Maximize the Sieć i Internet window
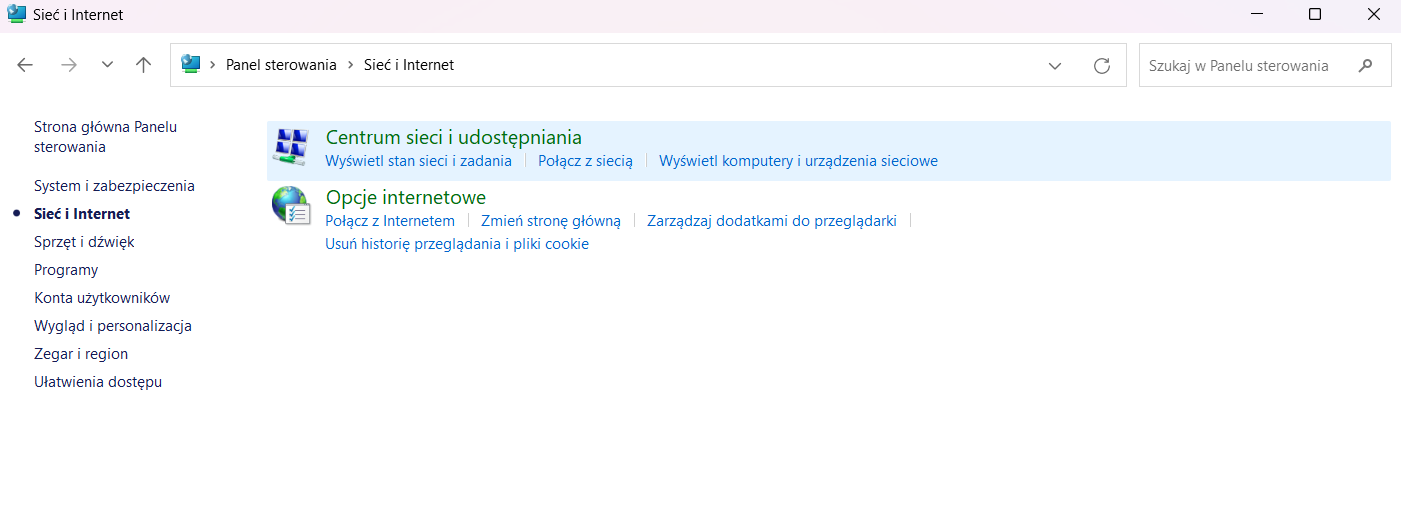The width and height of the screenshot is (1401, 523). pyautogui.click(x=1315, y=15)
